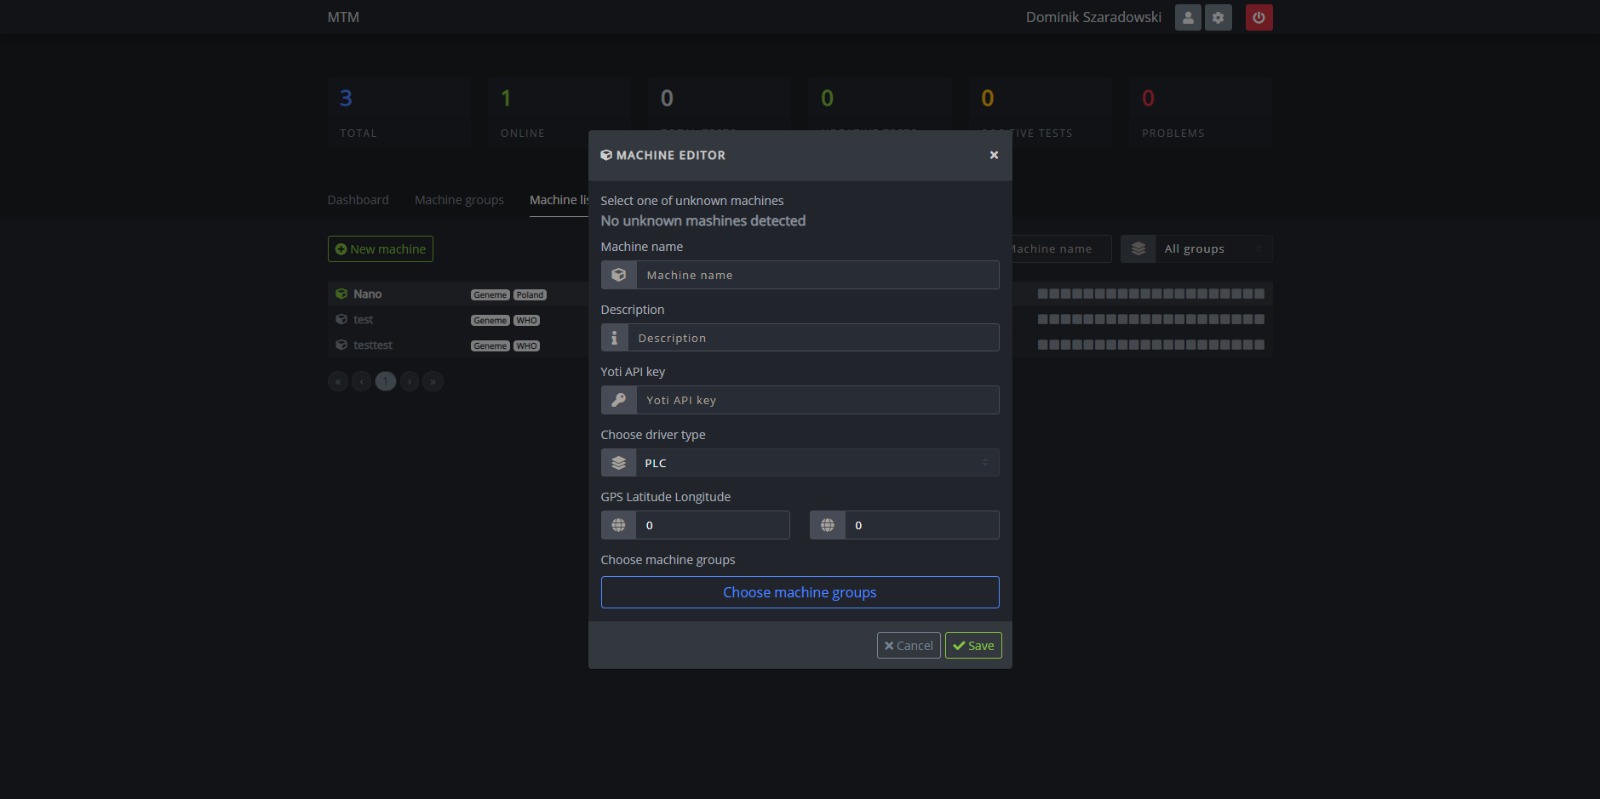The image size is (1600, 799).
Task: Click the New machine button
Action: click(380, 249)
